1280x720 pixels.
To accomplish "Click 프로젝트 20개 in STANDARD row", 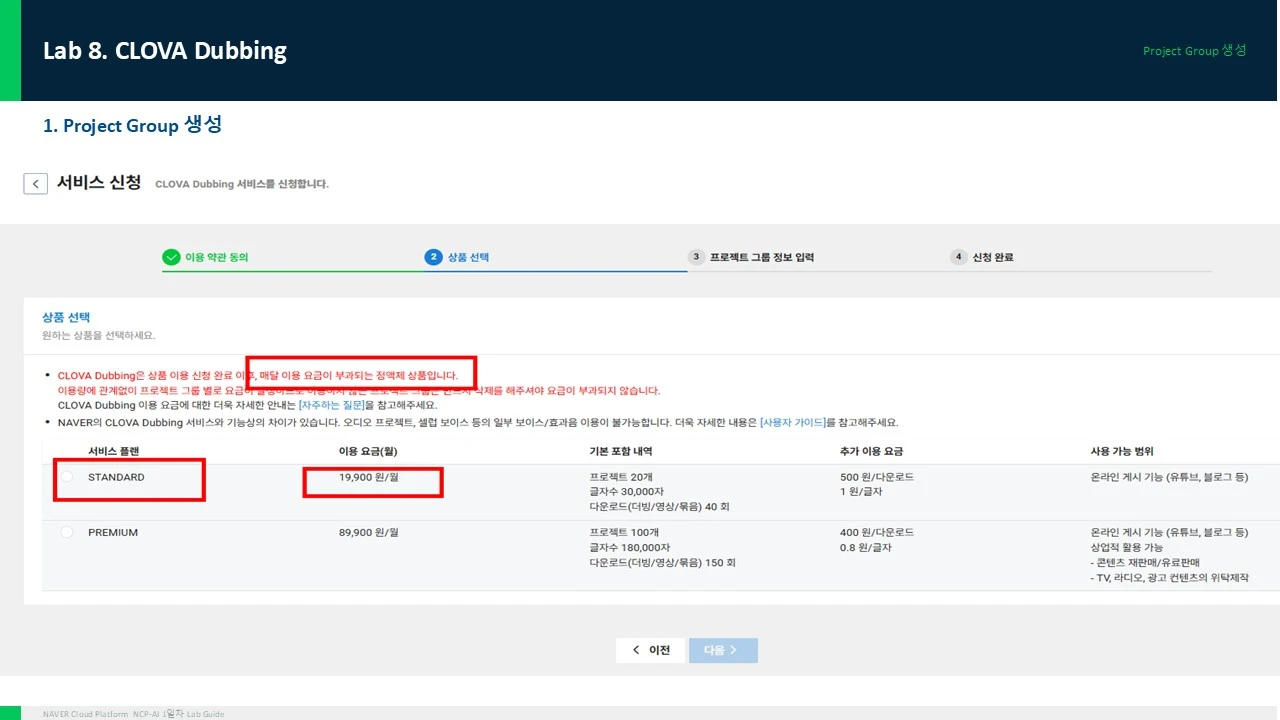I will pos(621,477).
